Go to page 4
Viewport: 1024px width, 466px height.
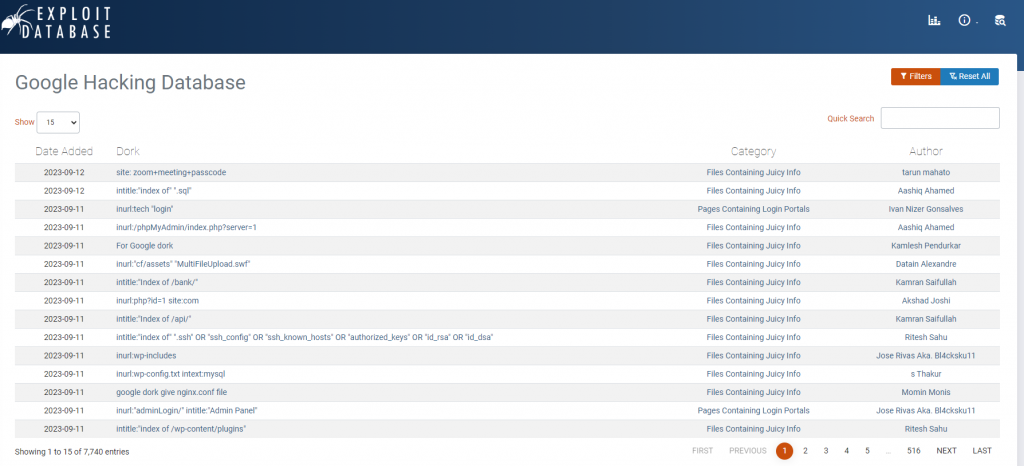coord(846,450)
